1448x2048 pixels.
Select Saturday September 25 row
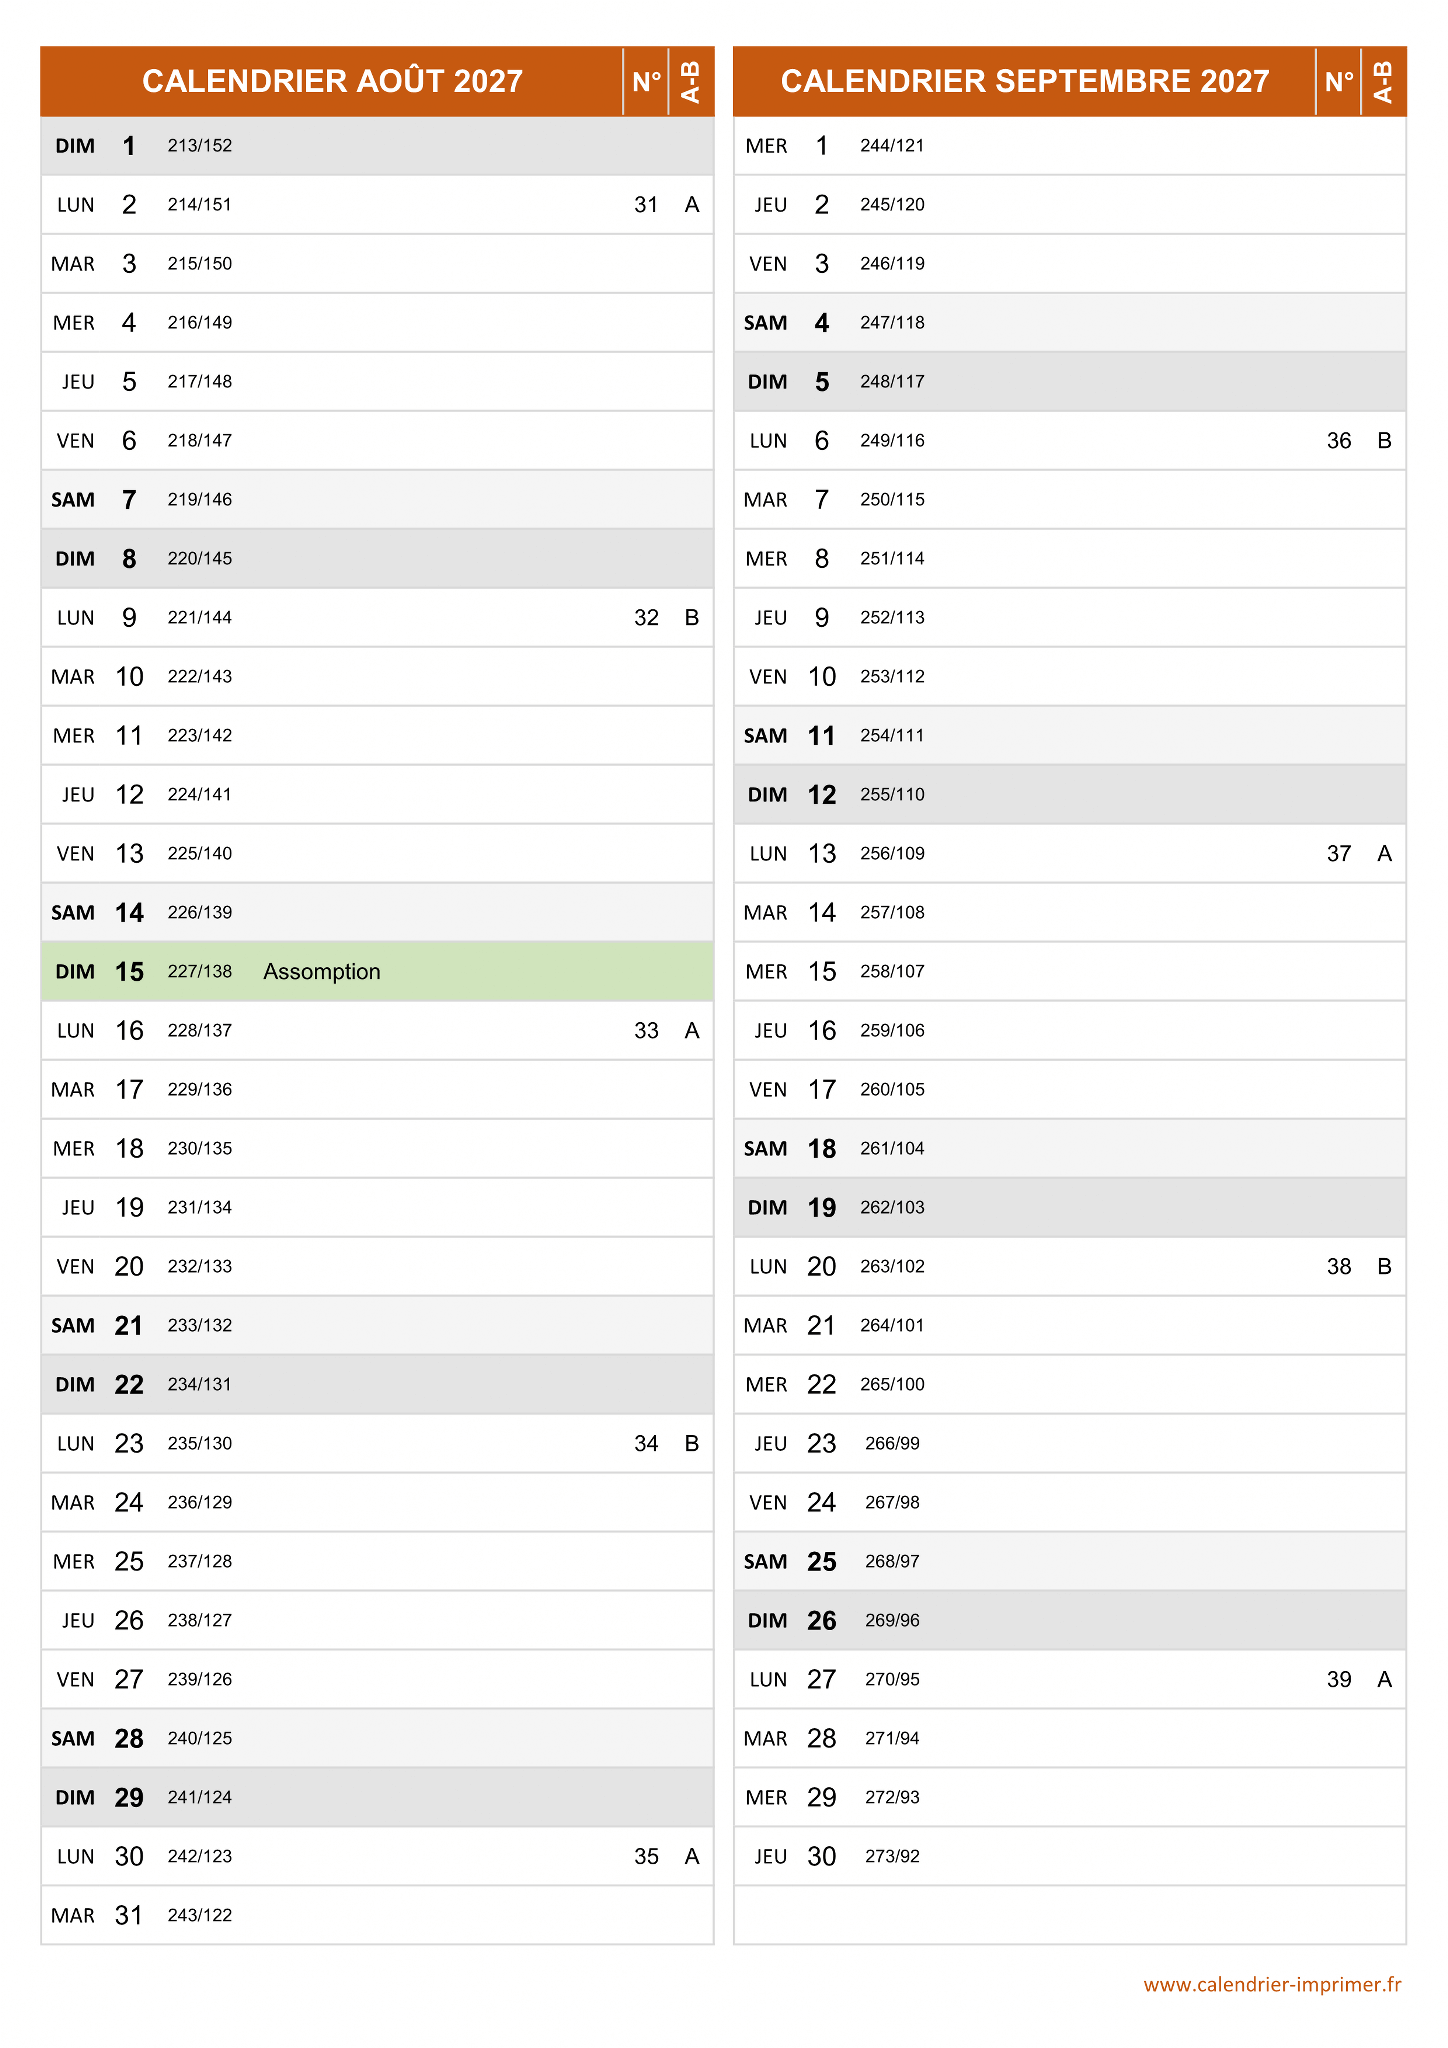point(1069,1562)
